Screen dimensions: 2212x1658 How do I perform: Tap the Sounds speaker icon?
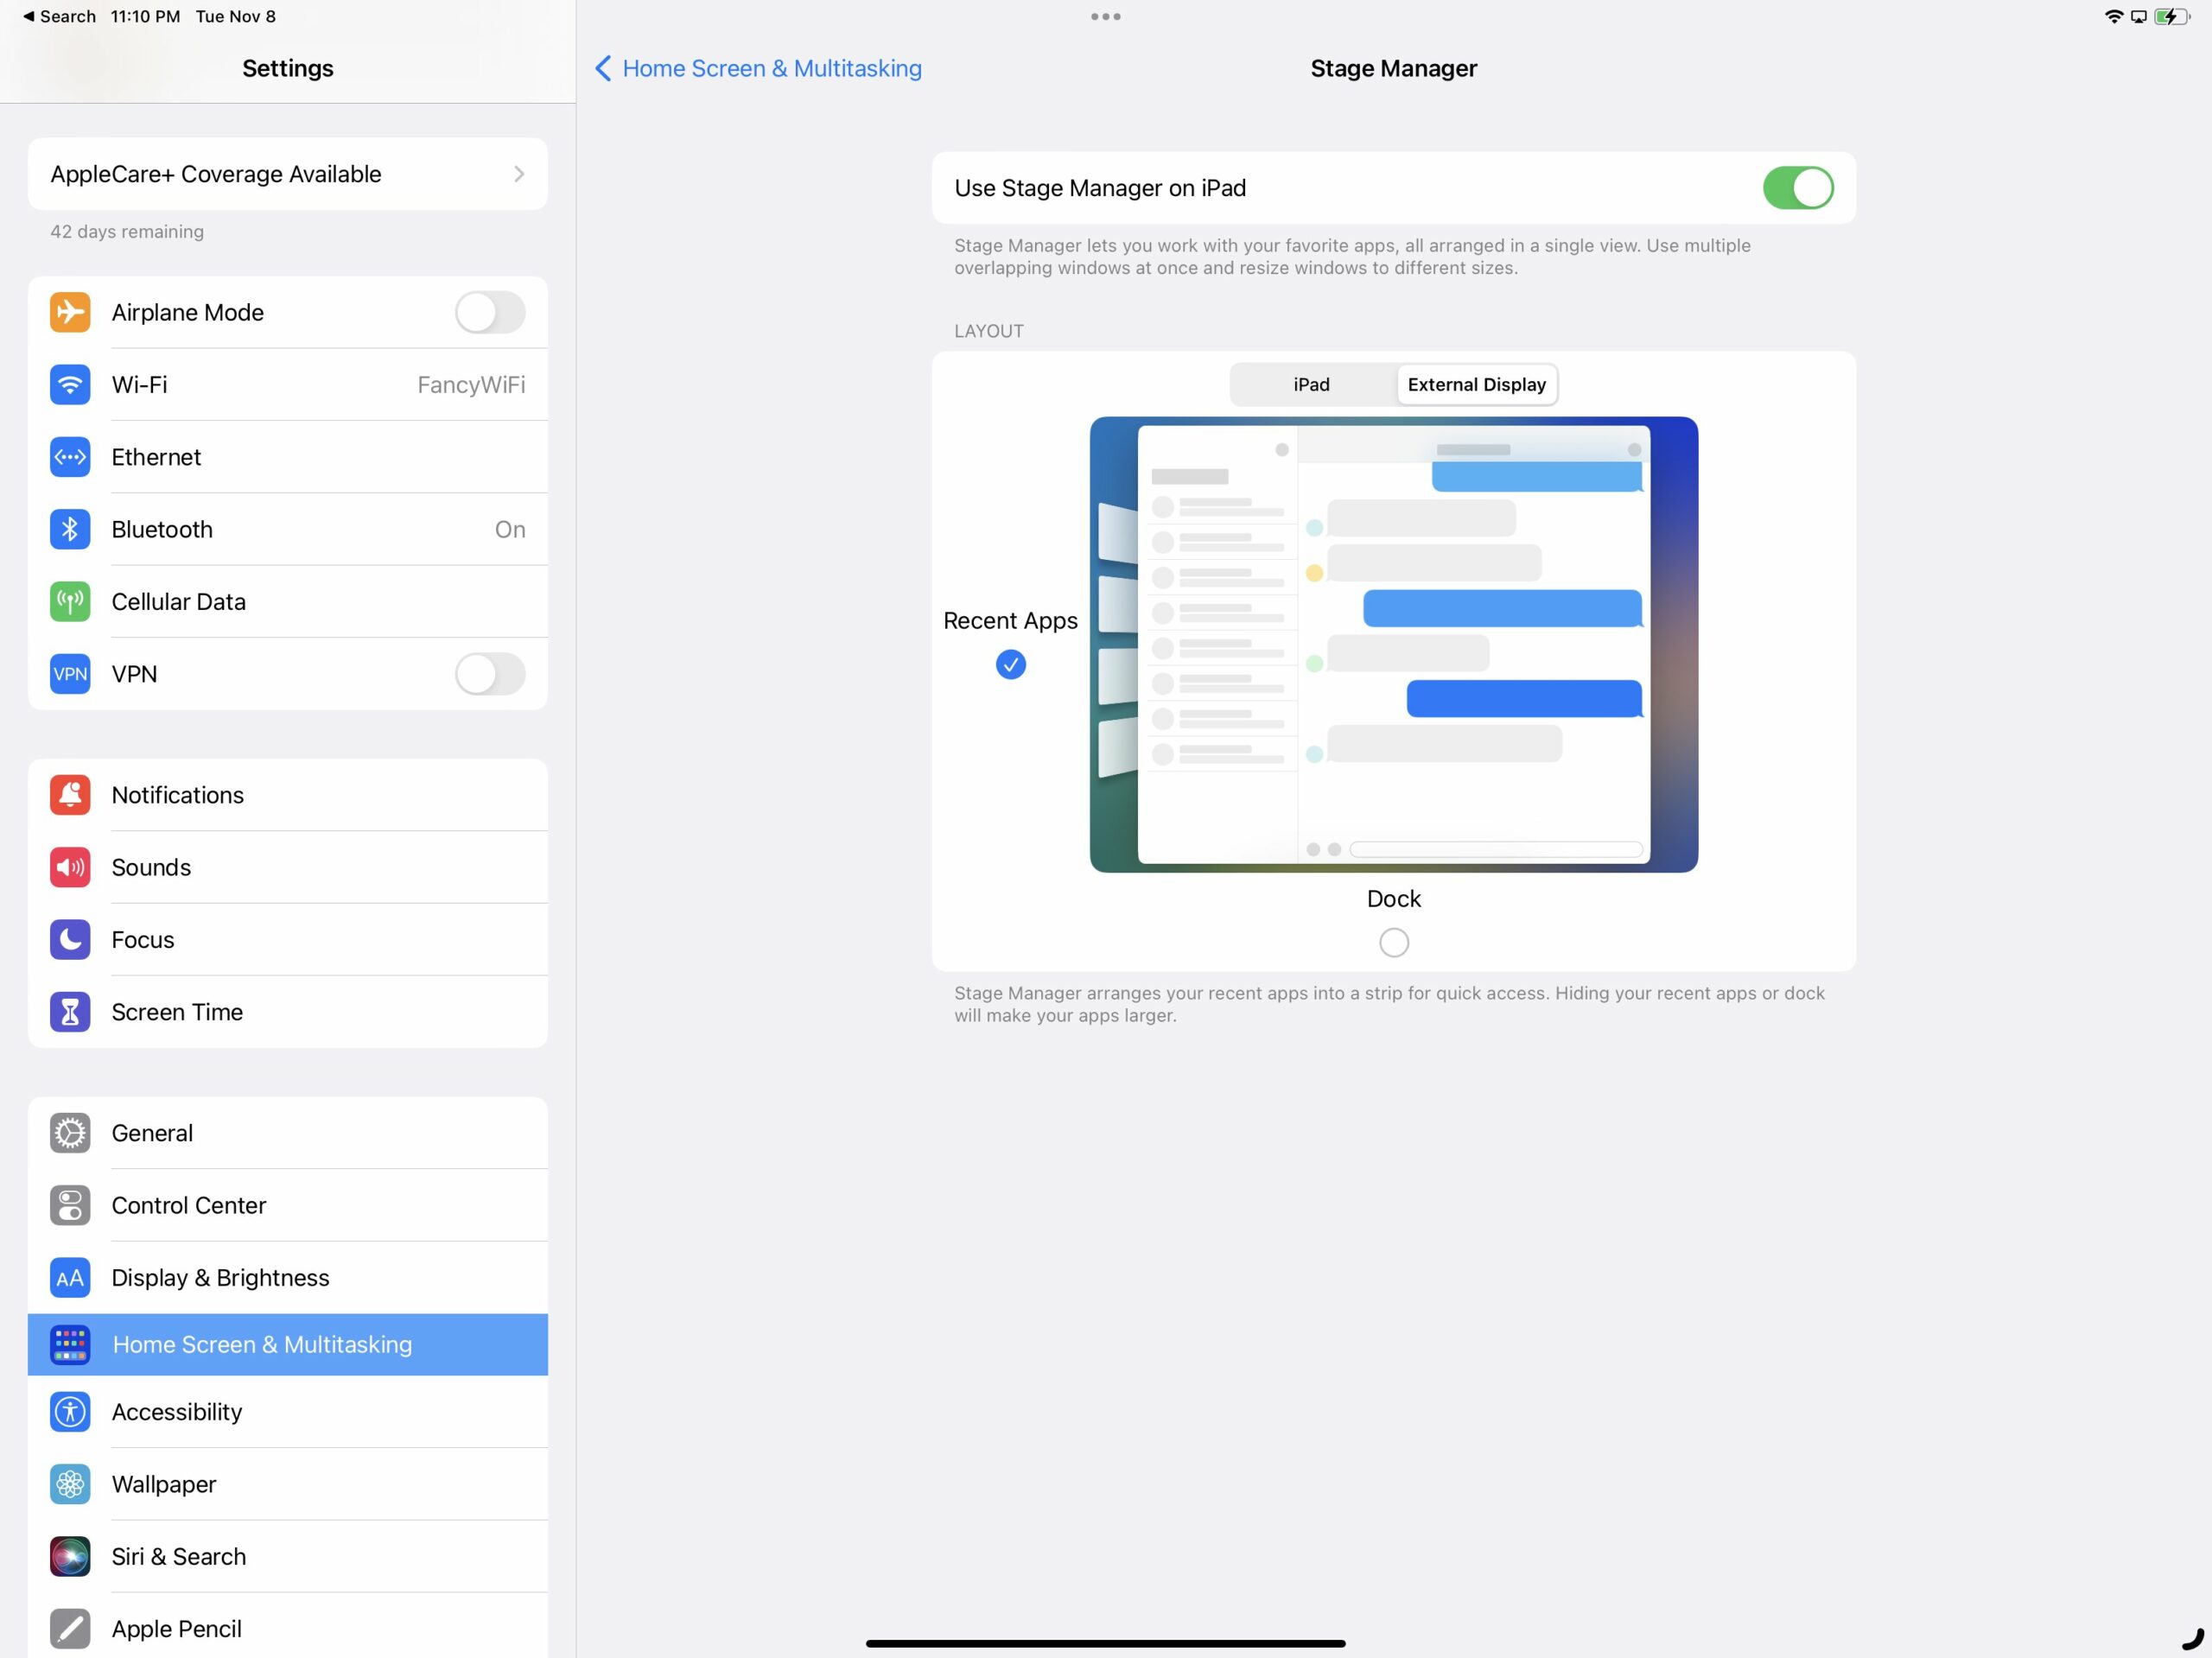click(70, 867)
